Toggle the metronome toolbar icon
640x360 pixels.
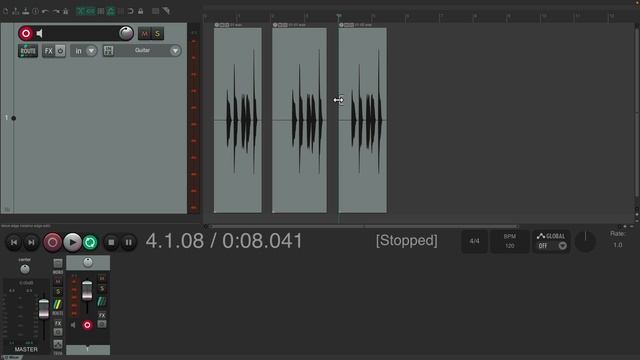(65, 11)
